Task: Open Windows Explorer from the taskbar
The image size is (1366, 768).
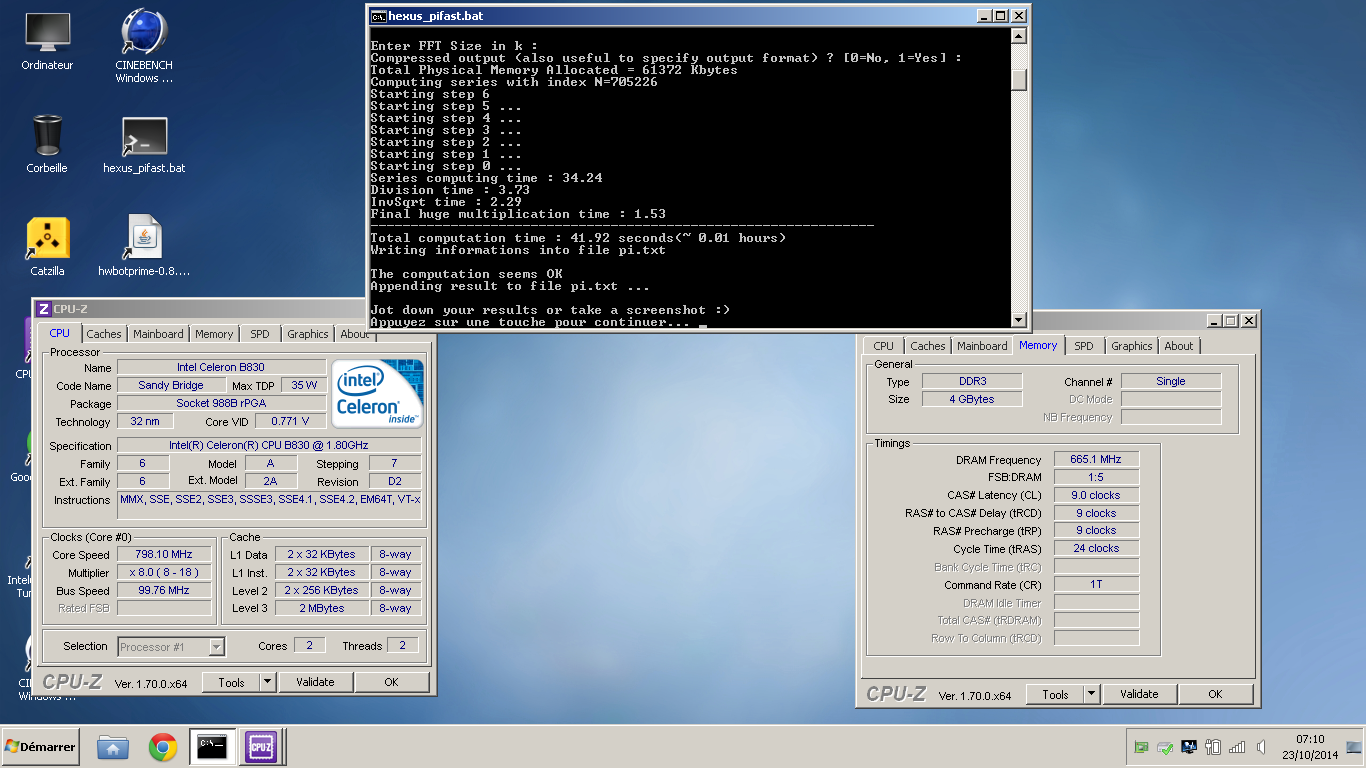Action: 112,747
